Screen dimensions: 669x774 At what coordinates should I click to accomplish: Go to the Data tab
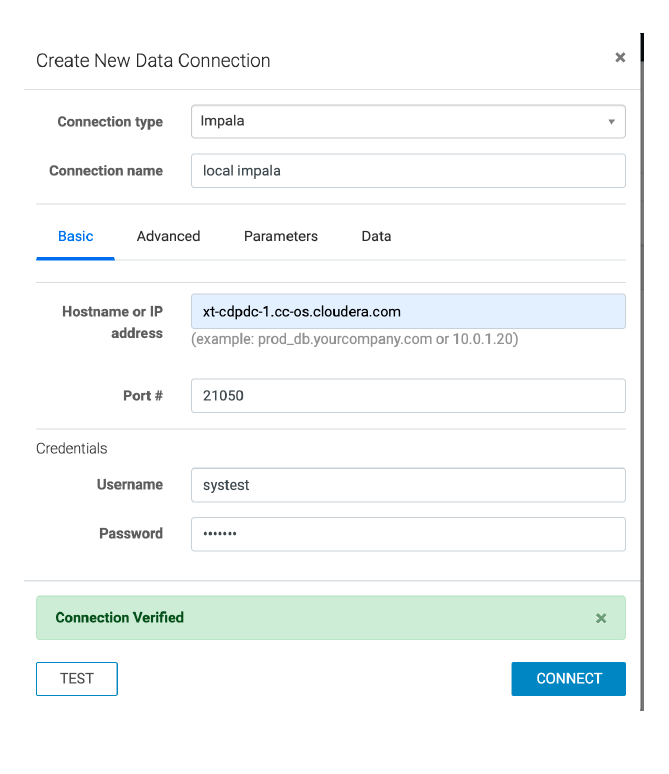point(376,236)
